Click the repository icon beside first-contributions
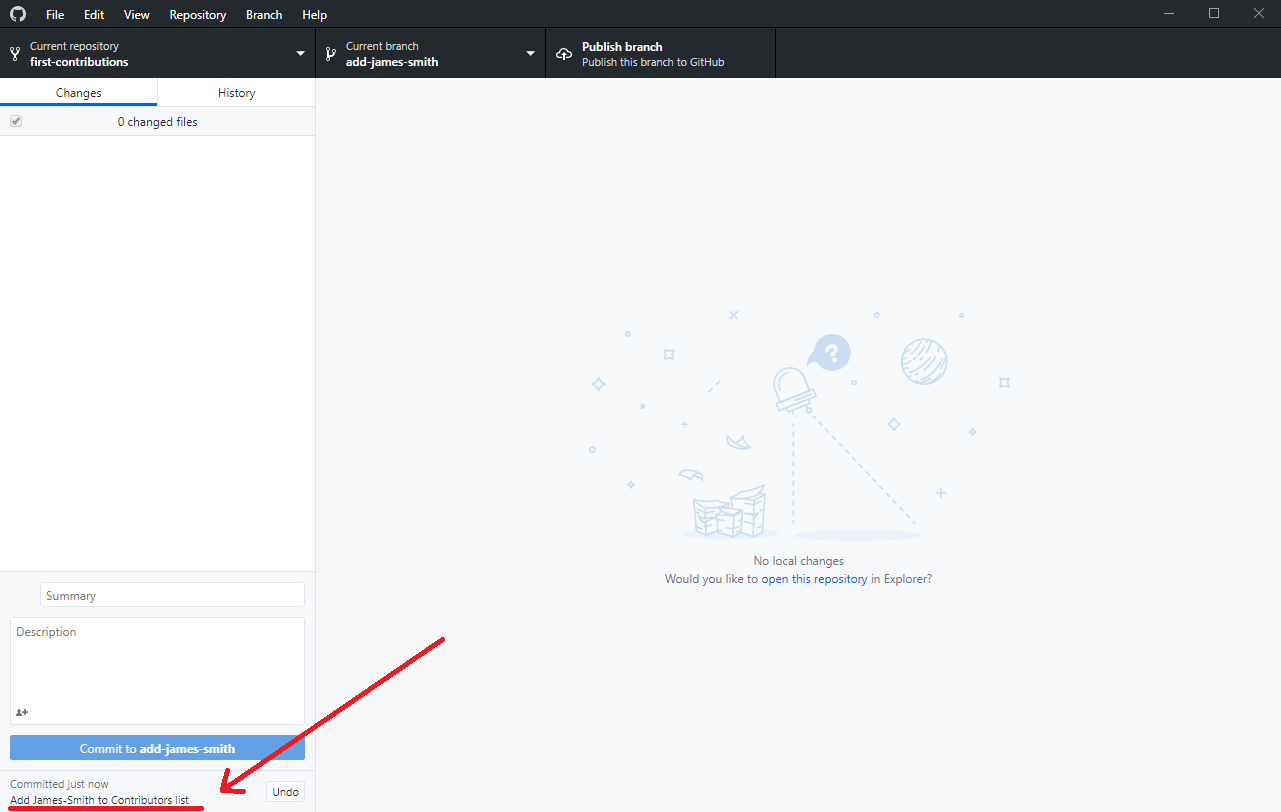Screen dimensions: 1281x812 [x=14, y=54]
